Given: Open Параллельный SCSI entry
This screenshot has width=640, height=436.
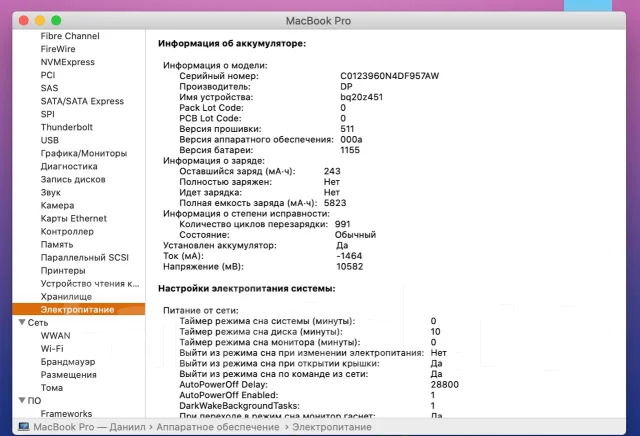Looking at the screenshot, I should click(84, 258).
